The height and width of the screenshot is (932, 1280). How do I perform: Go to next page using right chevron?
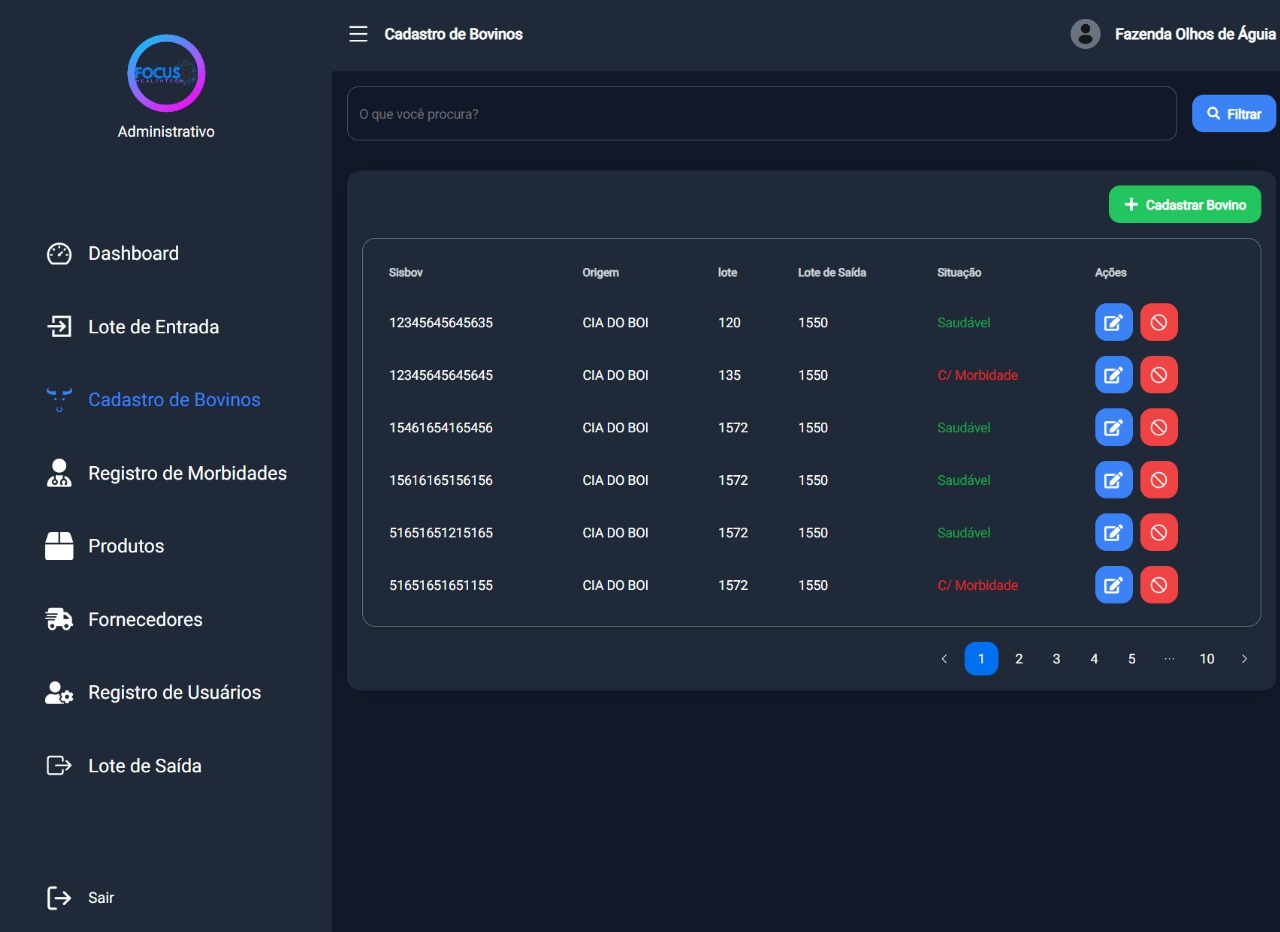pyautogui.click(x=1244, y=659)
